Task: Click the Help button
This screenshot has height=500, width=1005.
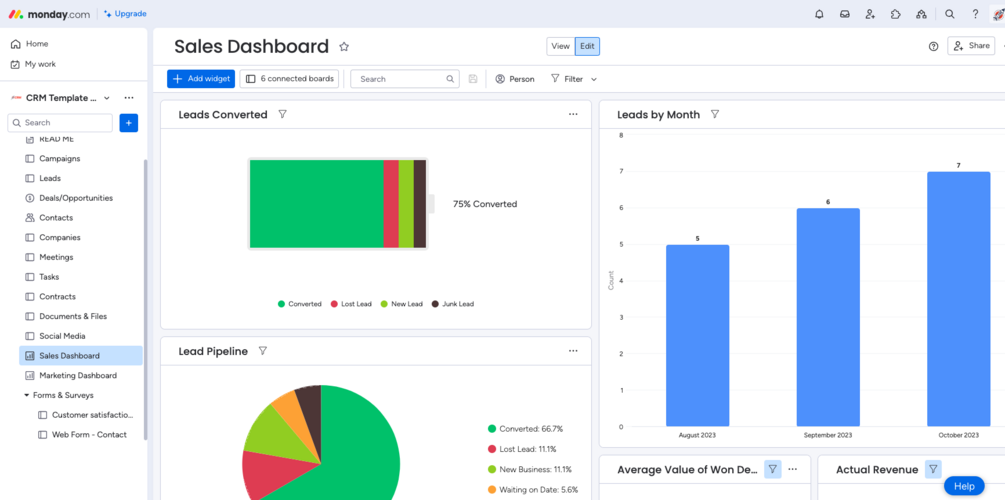Action: [x=964, y=486]
